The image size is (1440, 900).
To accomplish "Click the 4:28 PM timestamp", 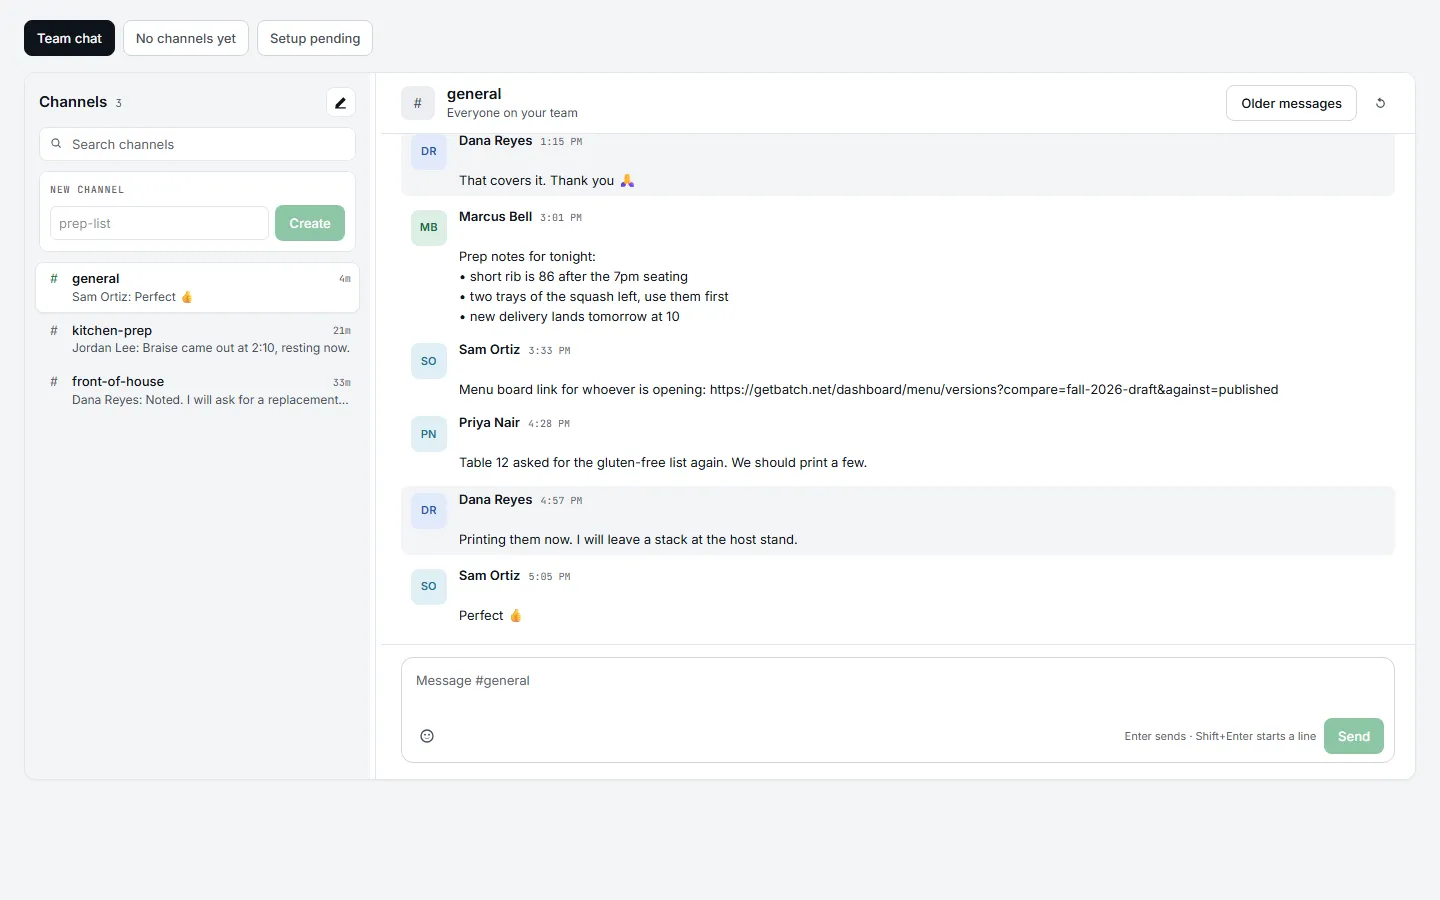I will [x=549, y=424].
